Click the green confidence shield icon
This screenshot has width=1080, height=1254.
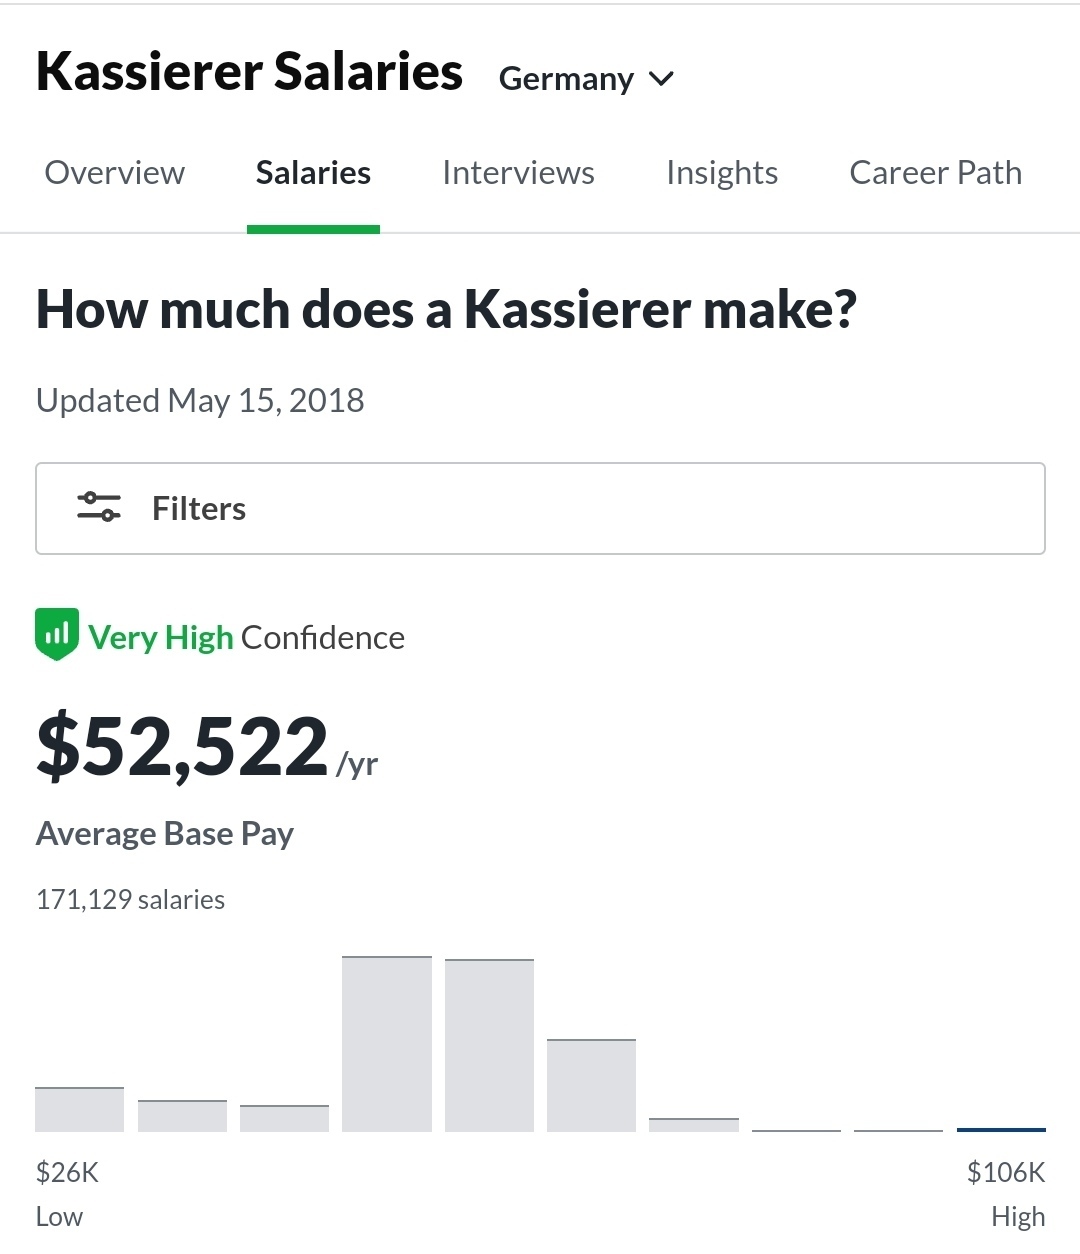point(57,635)
